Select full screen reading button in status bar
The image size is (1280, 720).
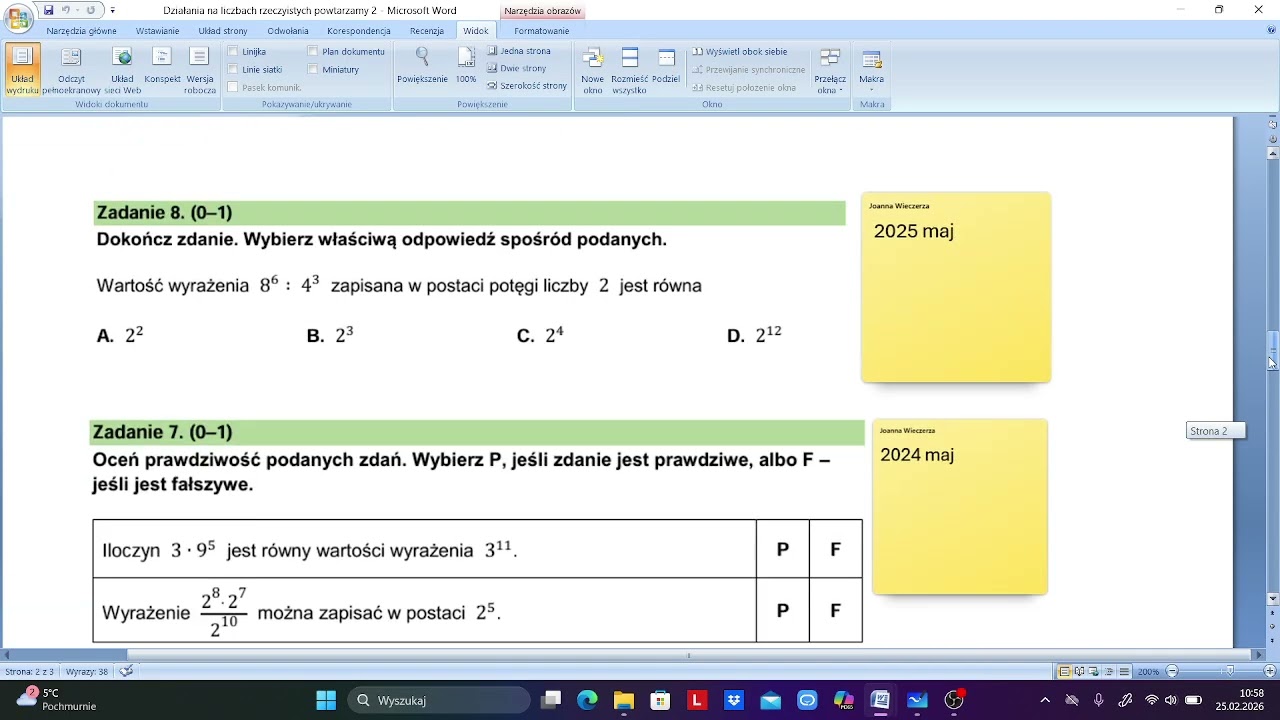[x=1080, y=672]
